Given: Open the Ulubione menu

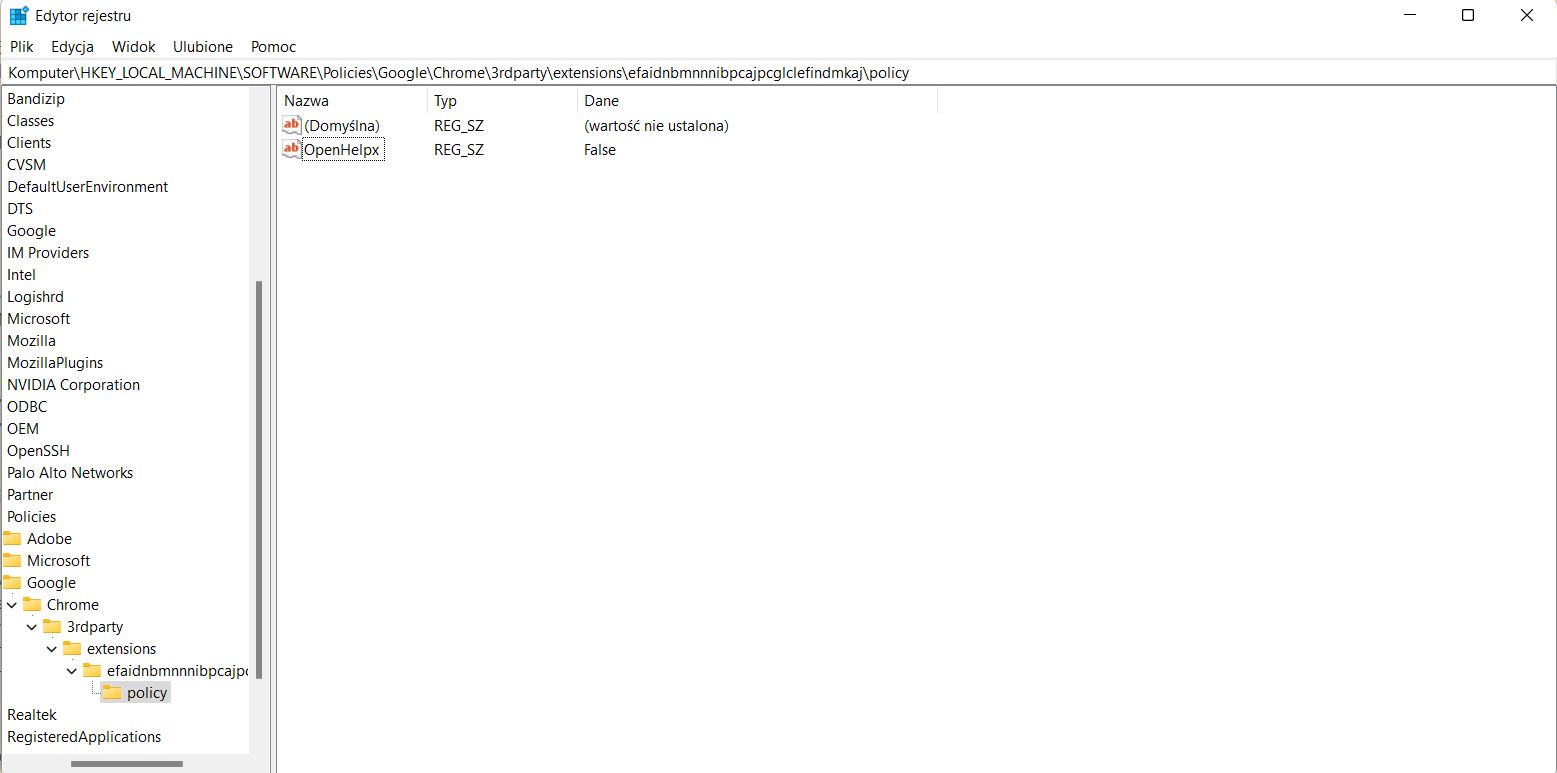Looking at the screenshot, I should pos(202,46).
